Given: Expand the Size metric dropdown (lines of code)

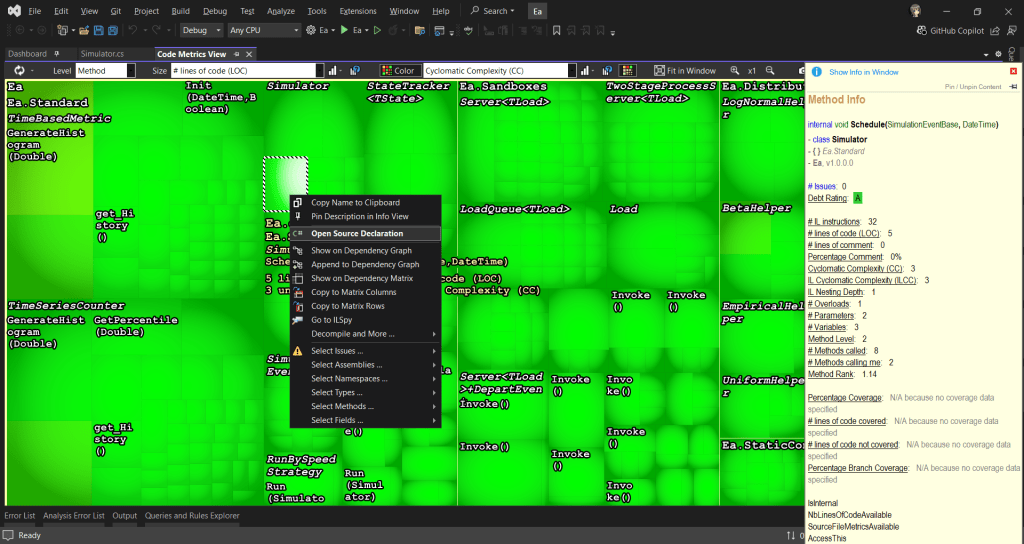Looking at the screenshot, I should 247,71.
